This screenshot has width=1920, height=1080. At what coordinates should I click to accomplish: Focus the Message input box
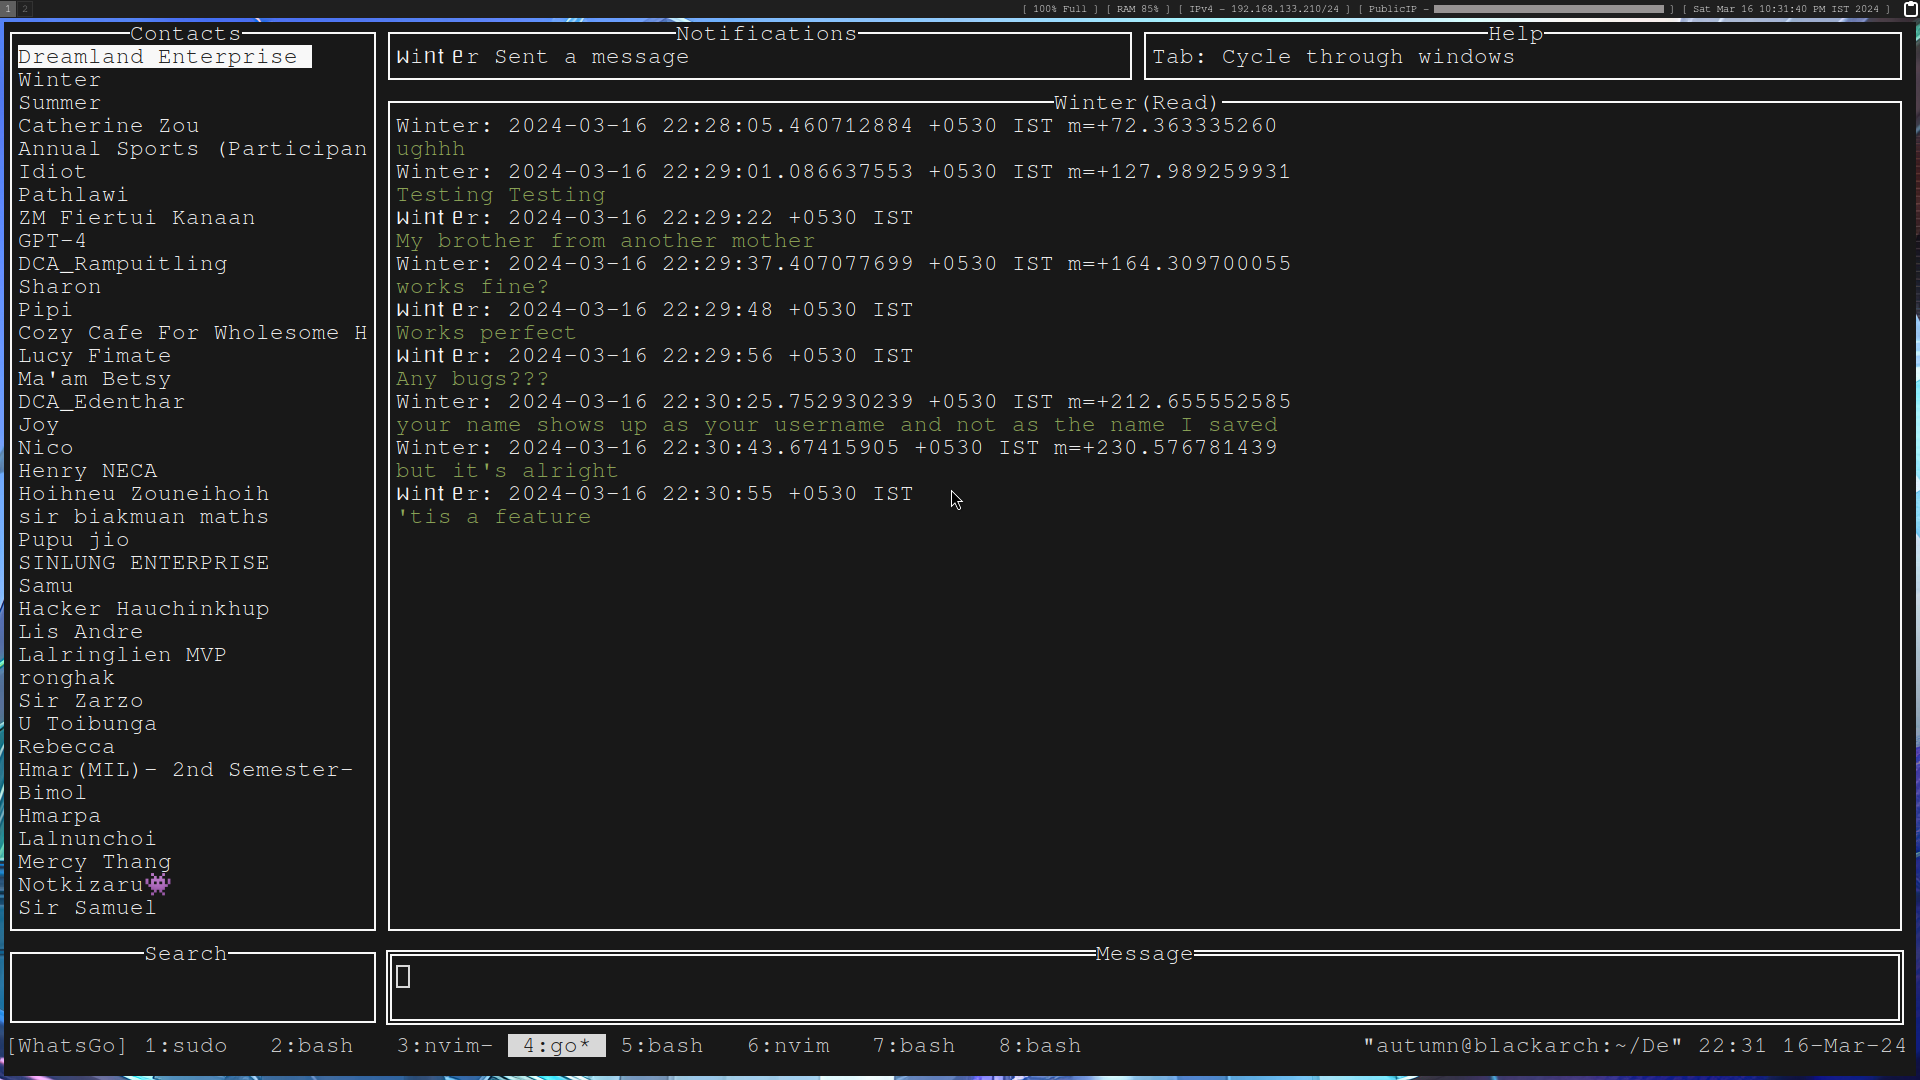pyautogui.click(x=1144, y=987)
